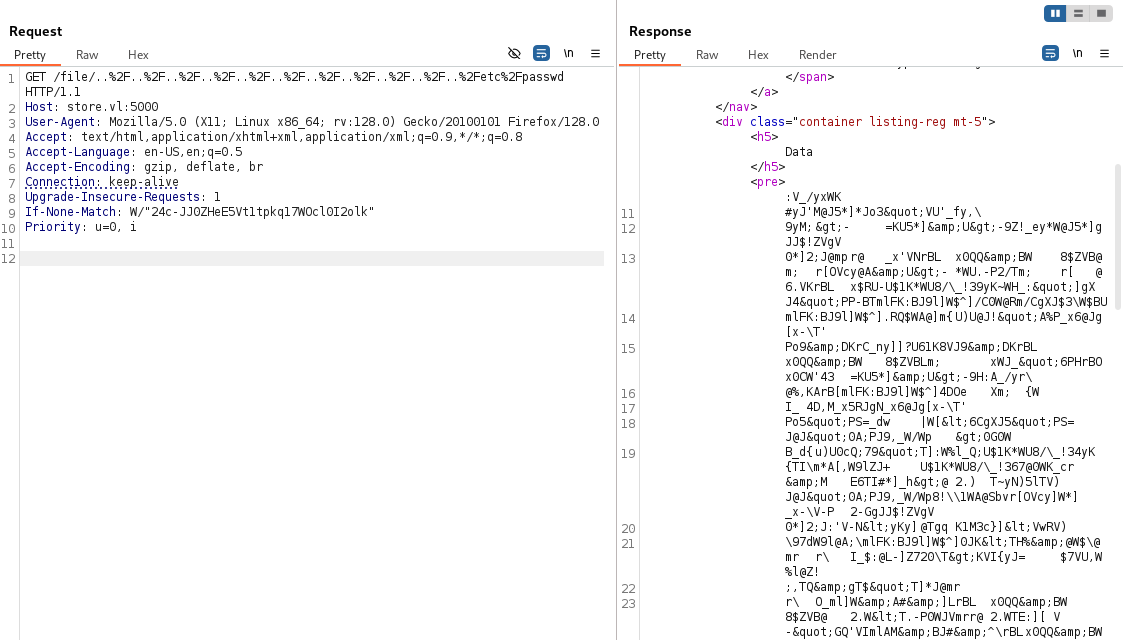1123x640 pixels.
Task: Toggle non-printable characters \n in Request panel
Action: (x=569, y=54)
